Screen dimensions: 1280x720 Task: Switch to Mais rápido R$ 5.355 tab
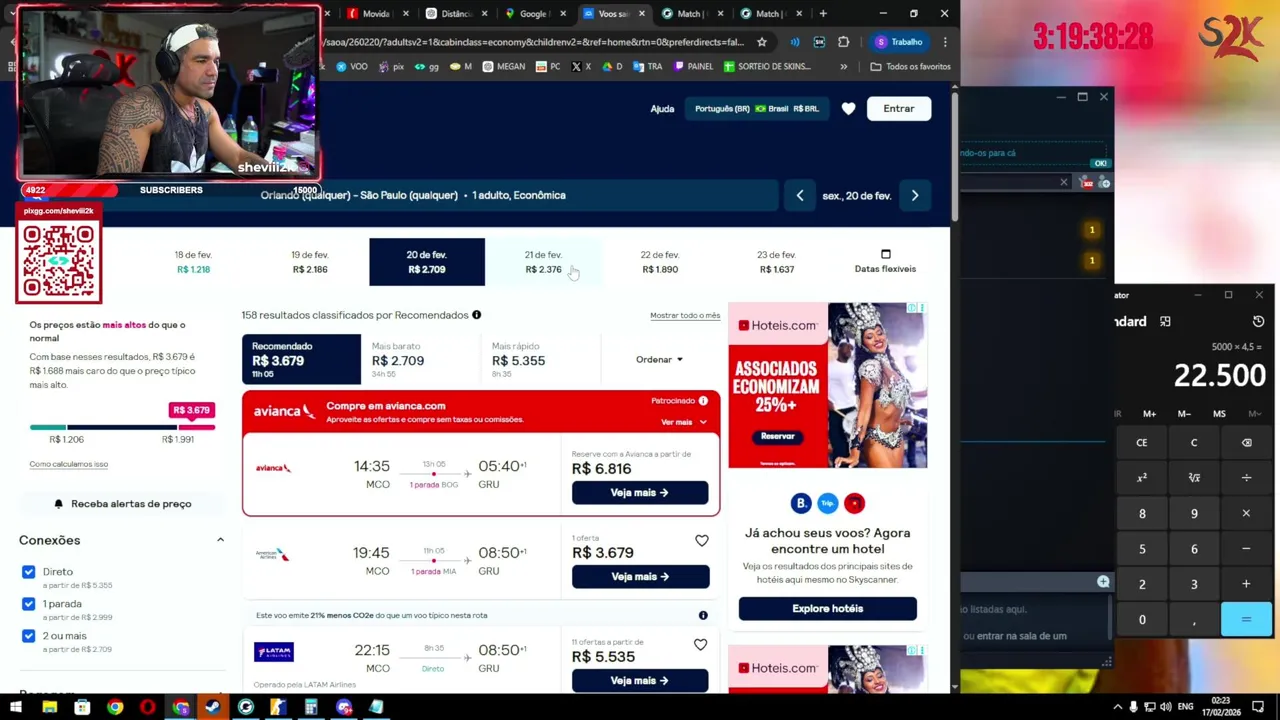coord(540,359)
